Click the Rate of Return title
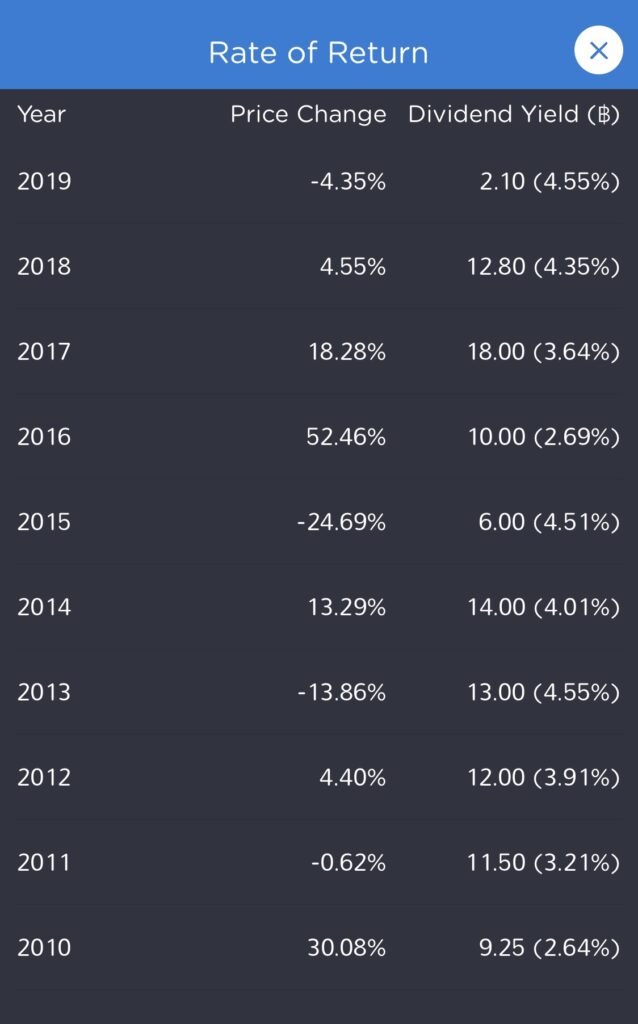The image size is (638, 1024). (318, 52)
